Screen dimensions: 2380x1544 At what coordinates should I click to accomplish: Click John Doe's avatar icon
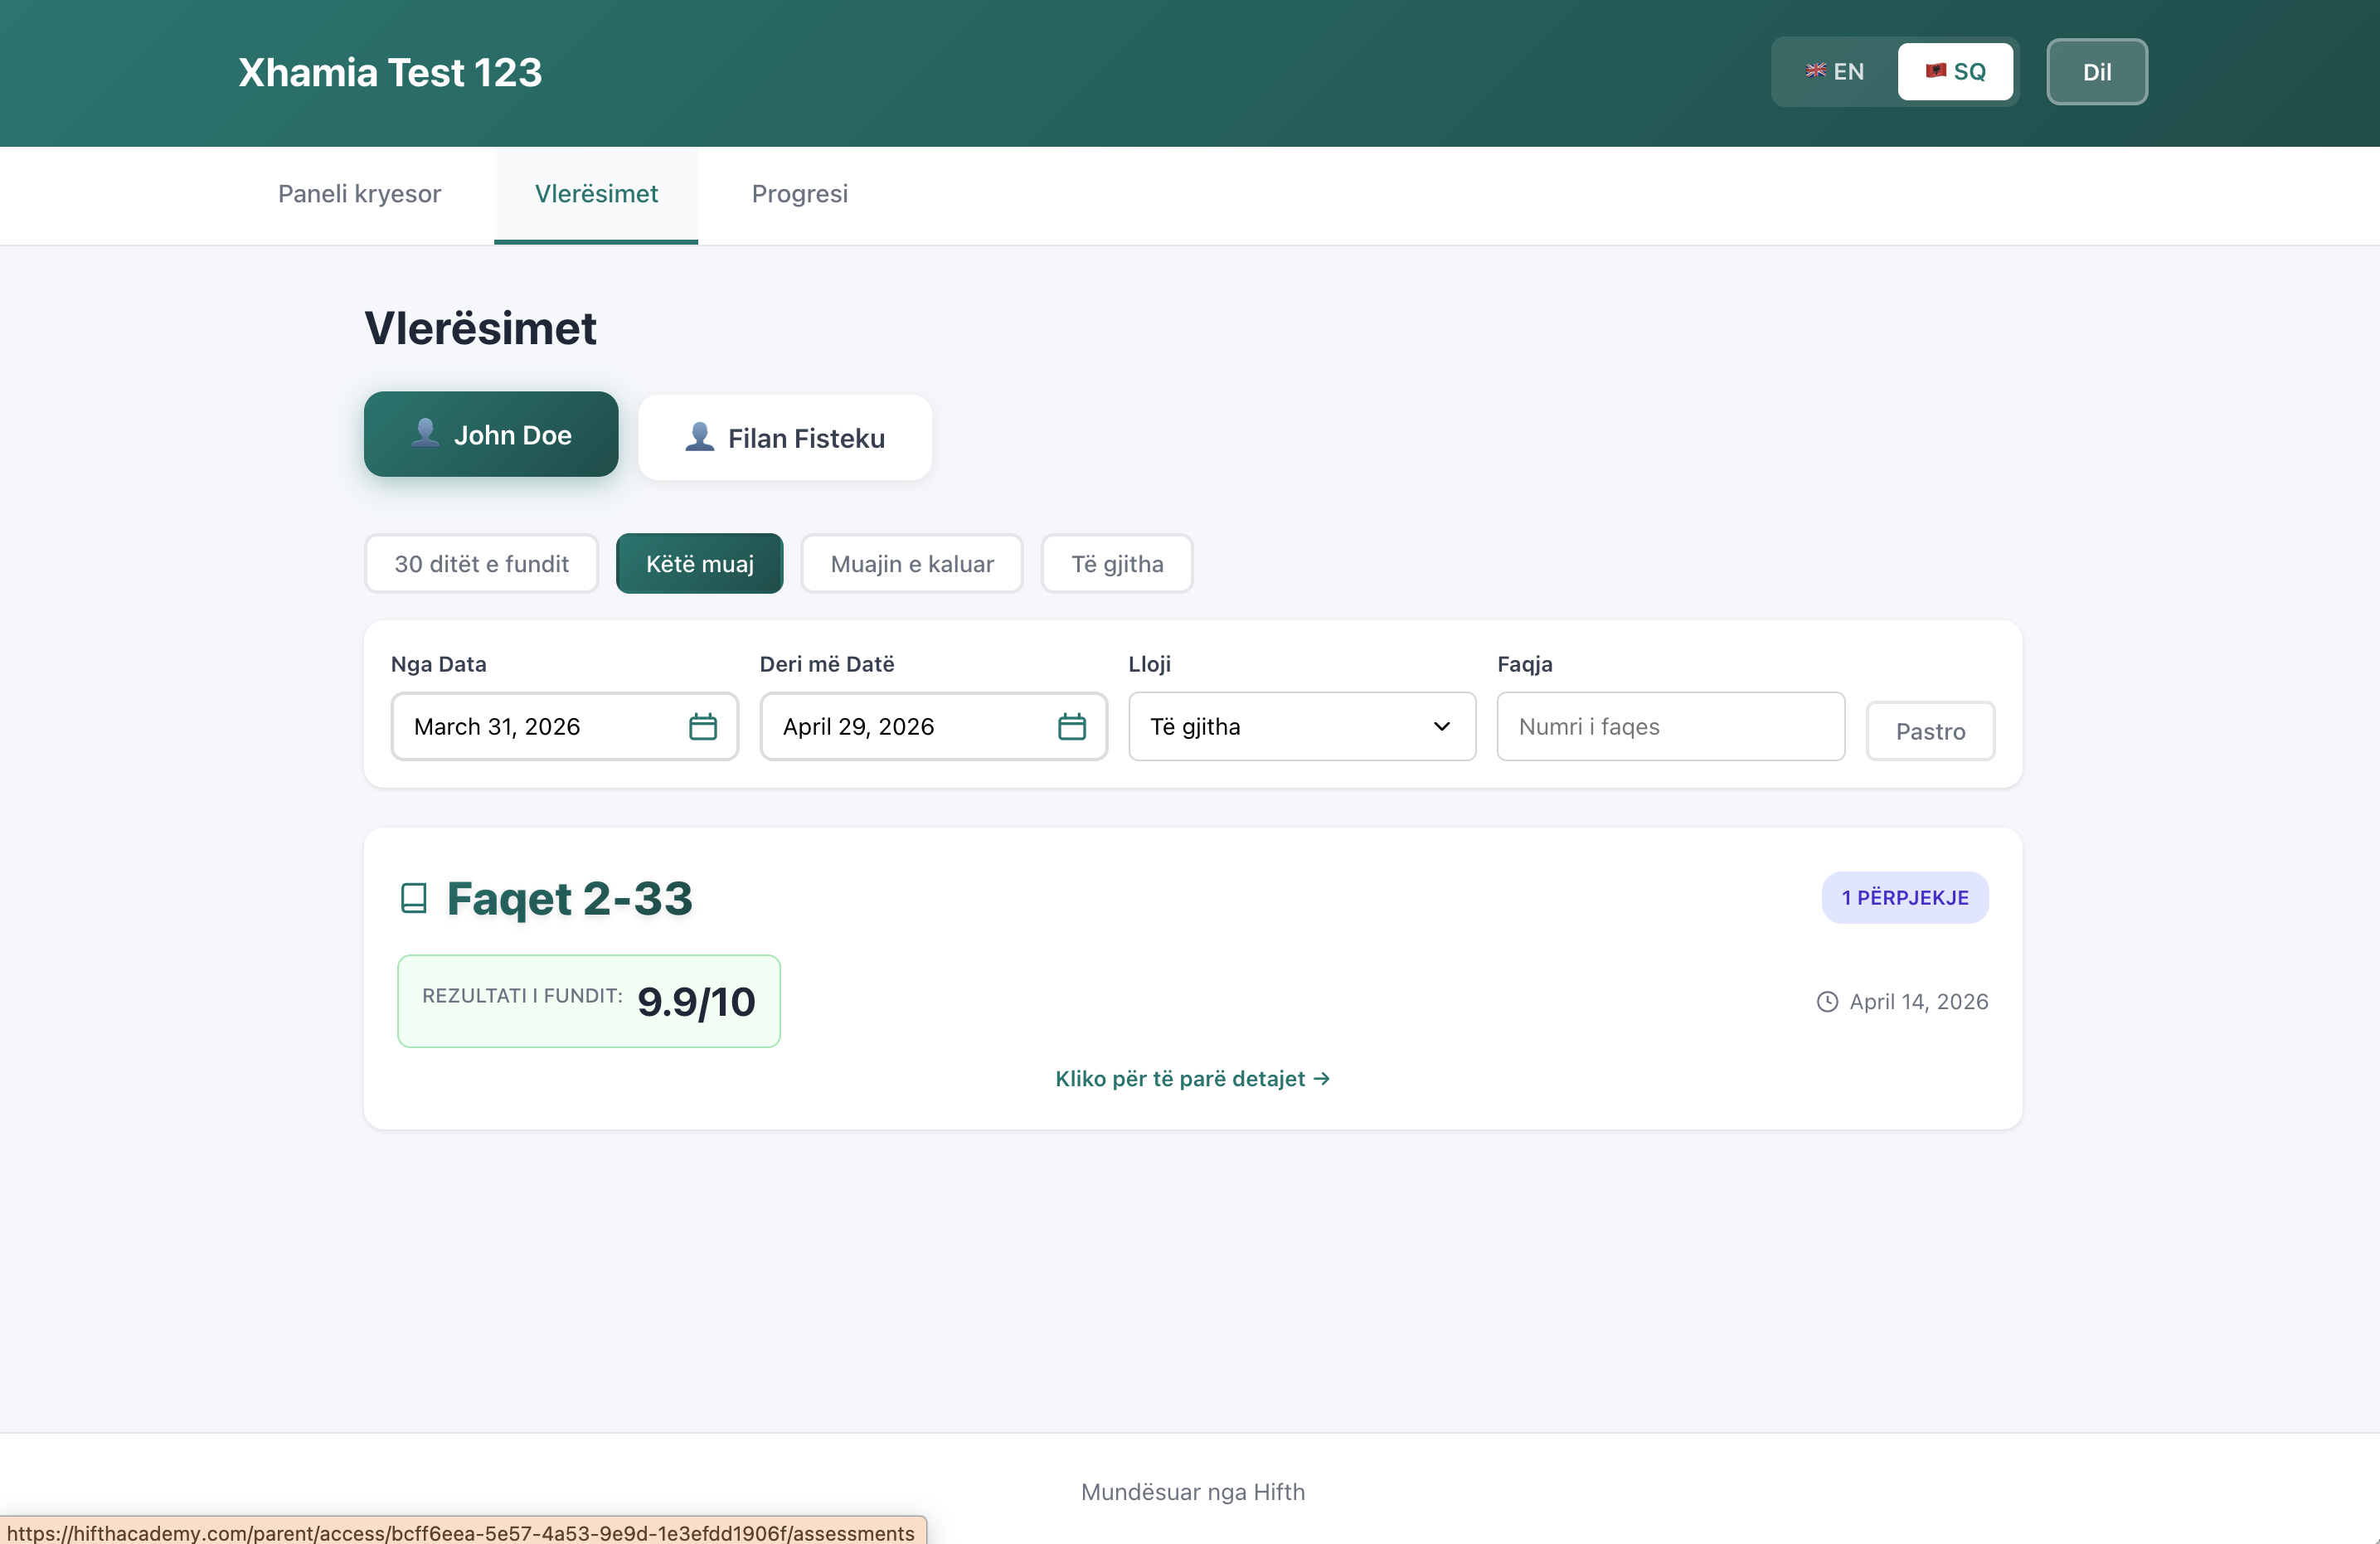point(425,434)
